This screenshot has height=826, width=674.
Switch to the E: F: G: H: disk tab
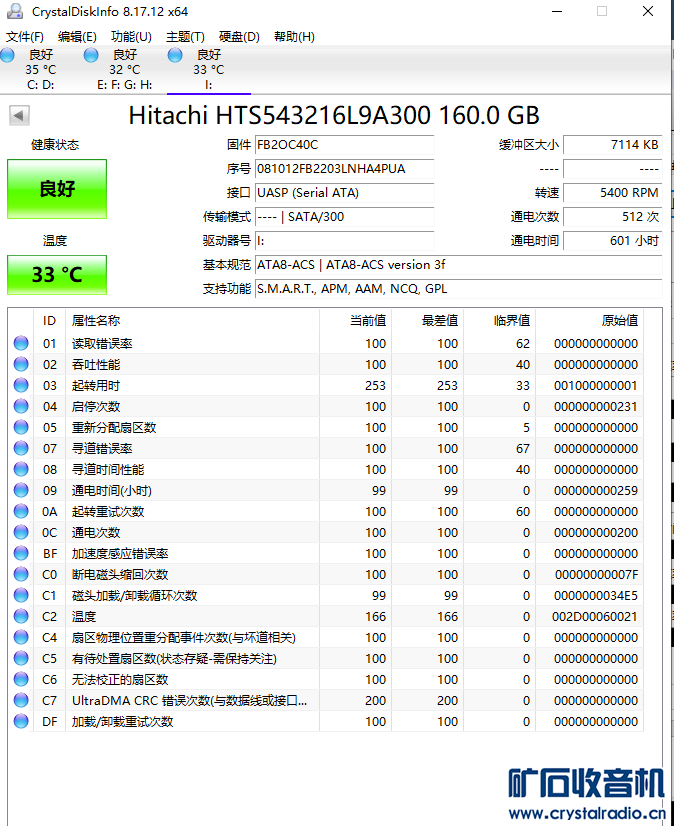pyautogui.click(x=125, y=70)
